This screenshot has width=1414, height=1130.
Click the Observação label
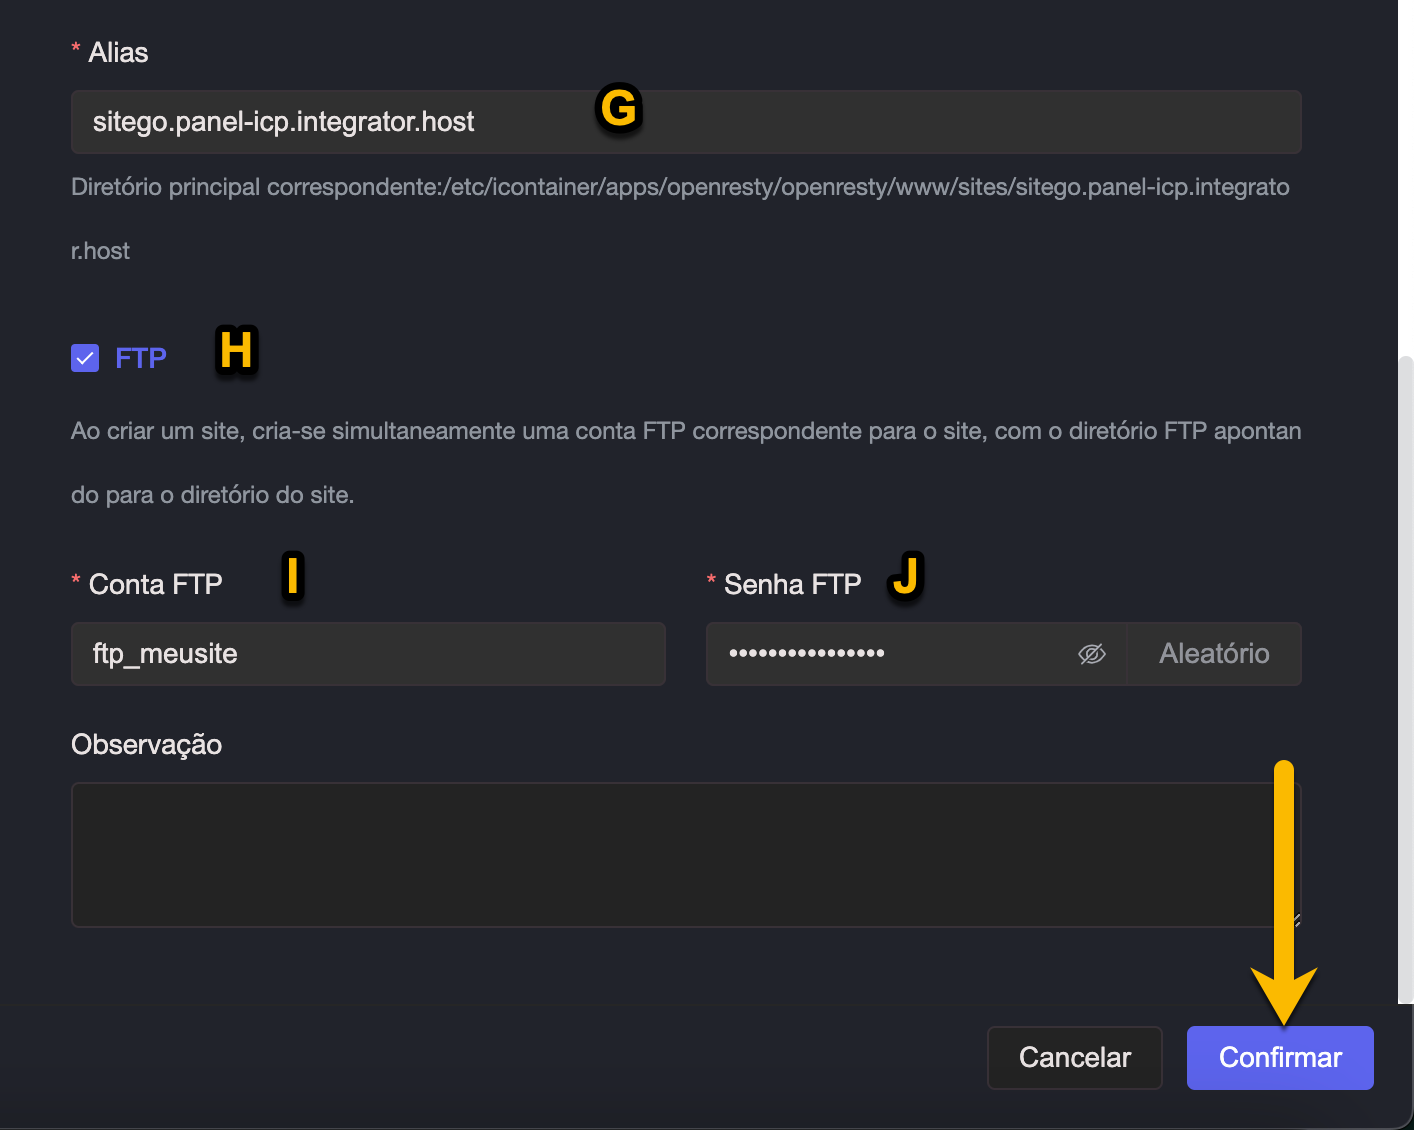(x=146, y=745)
